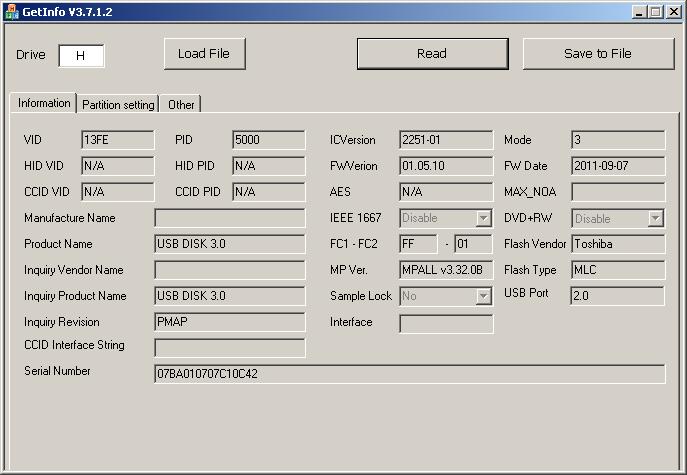687x475 pixels.
Task: Click the 'Serial Number' label
Action: pyautogui.click(x=57, y=371)
